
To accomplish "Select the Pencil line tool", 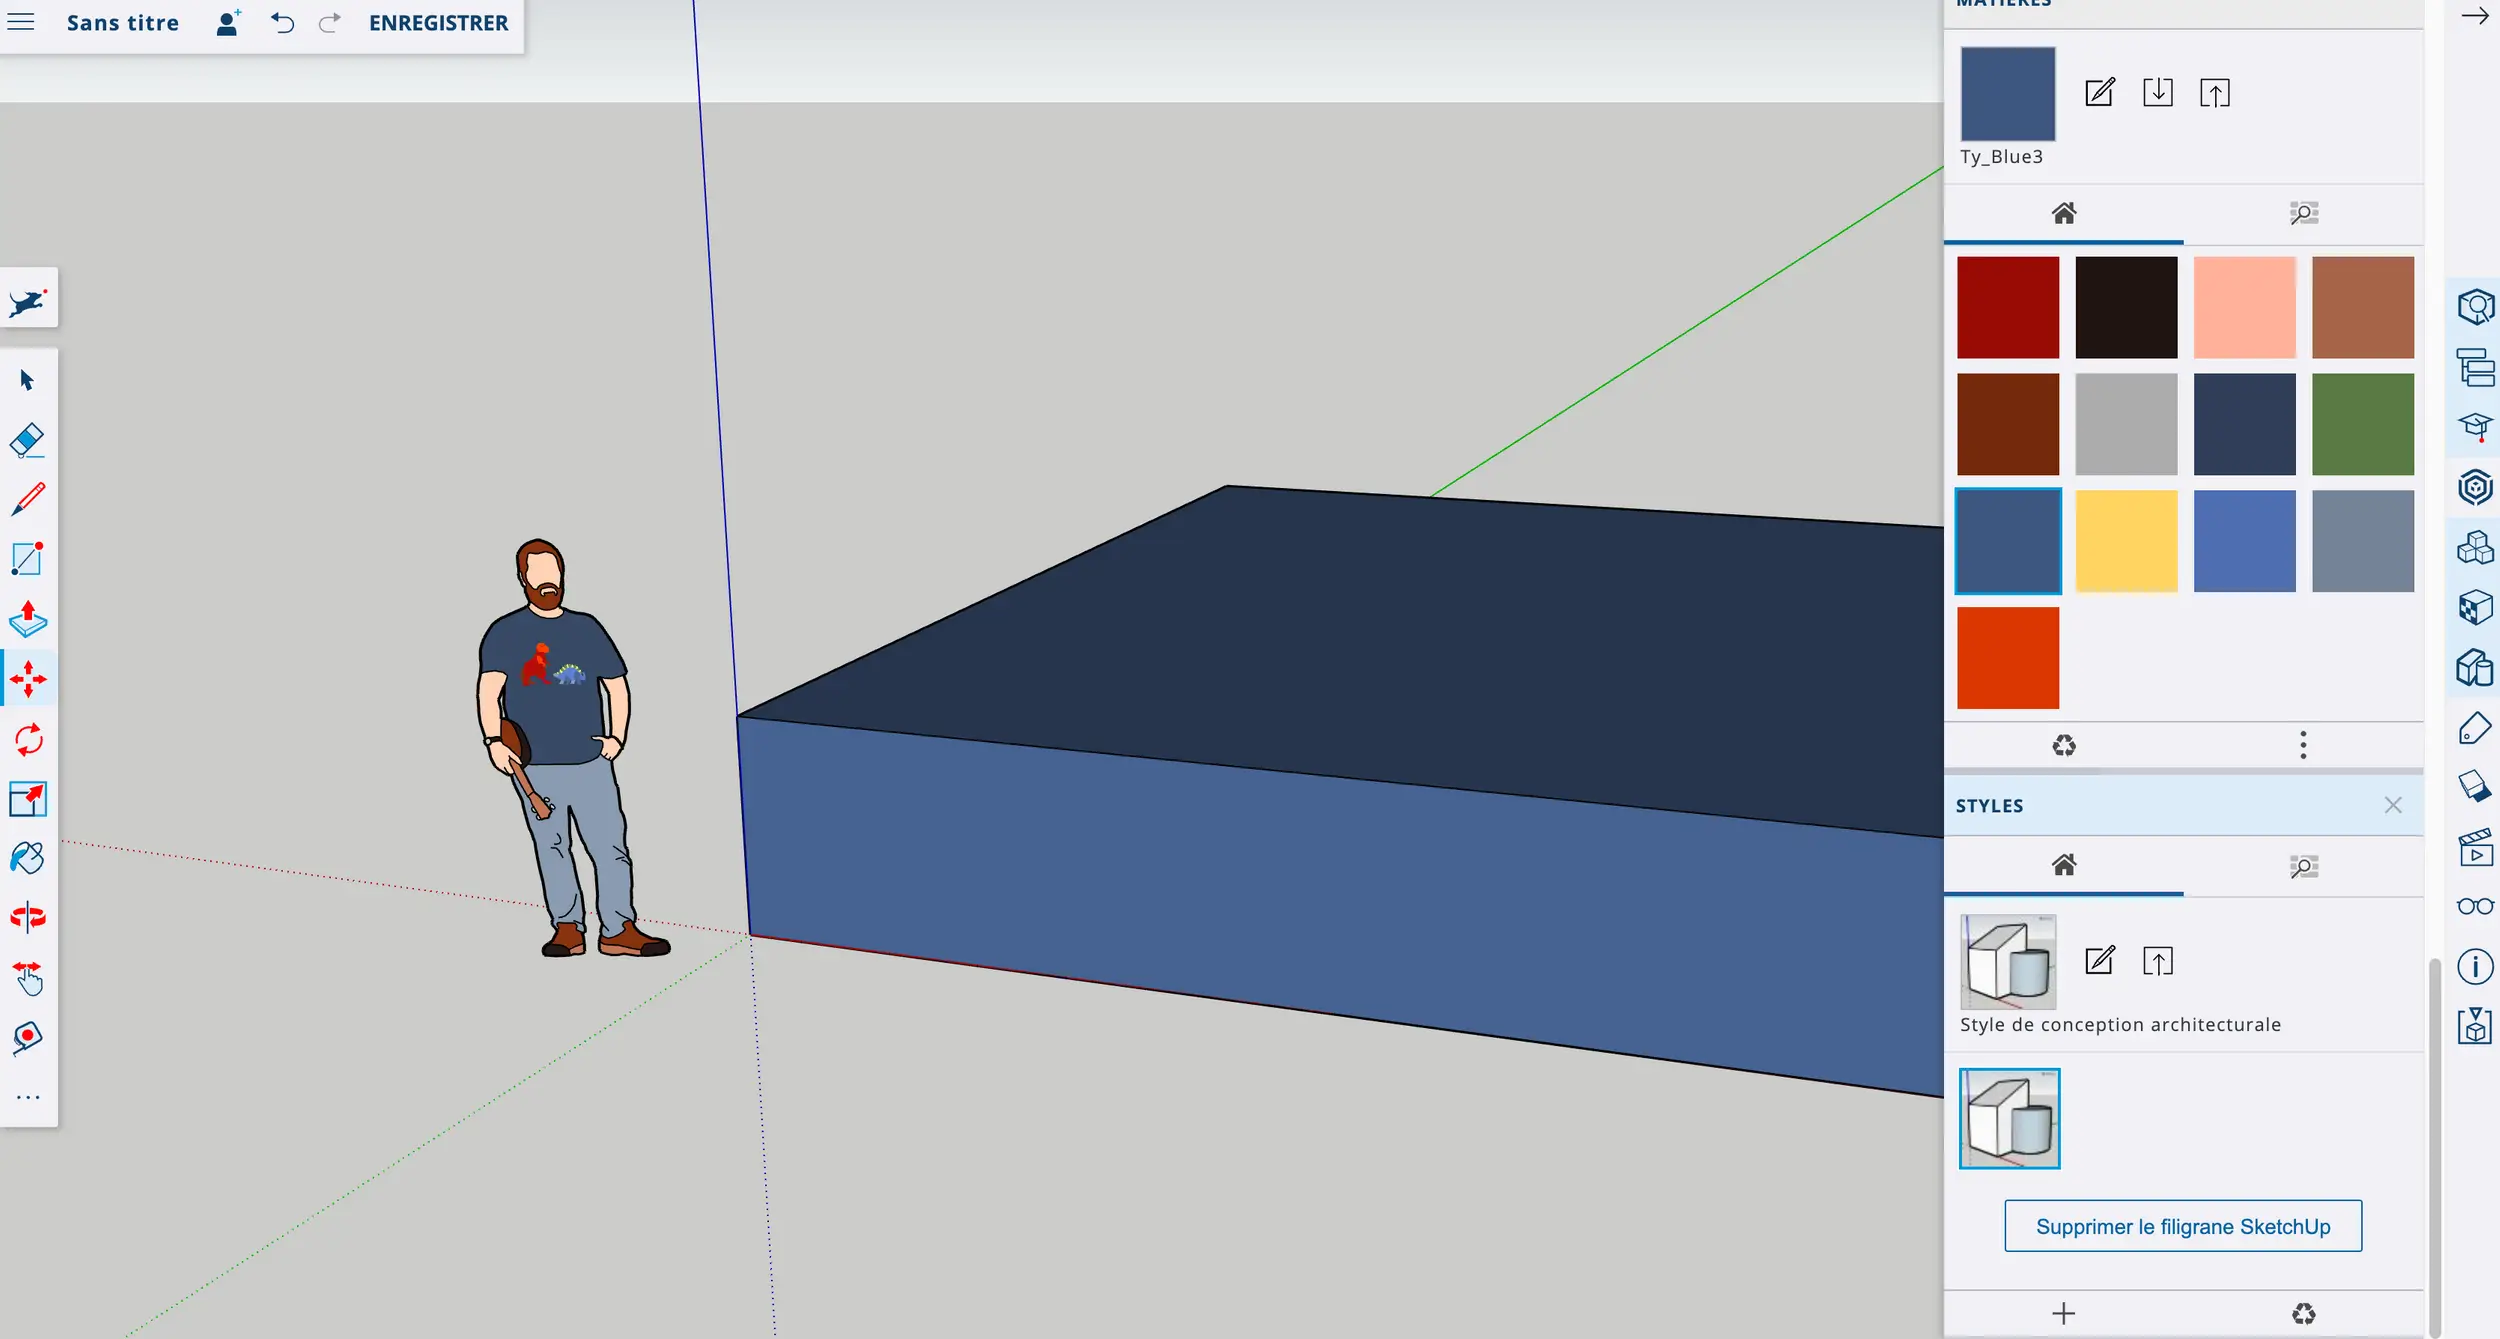I will pos(28,499).
